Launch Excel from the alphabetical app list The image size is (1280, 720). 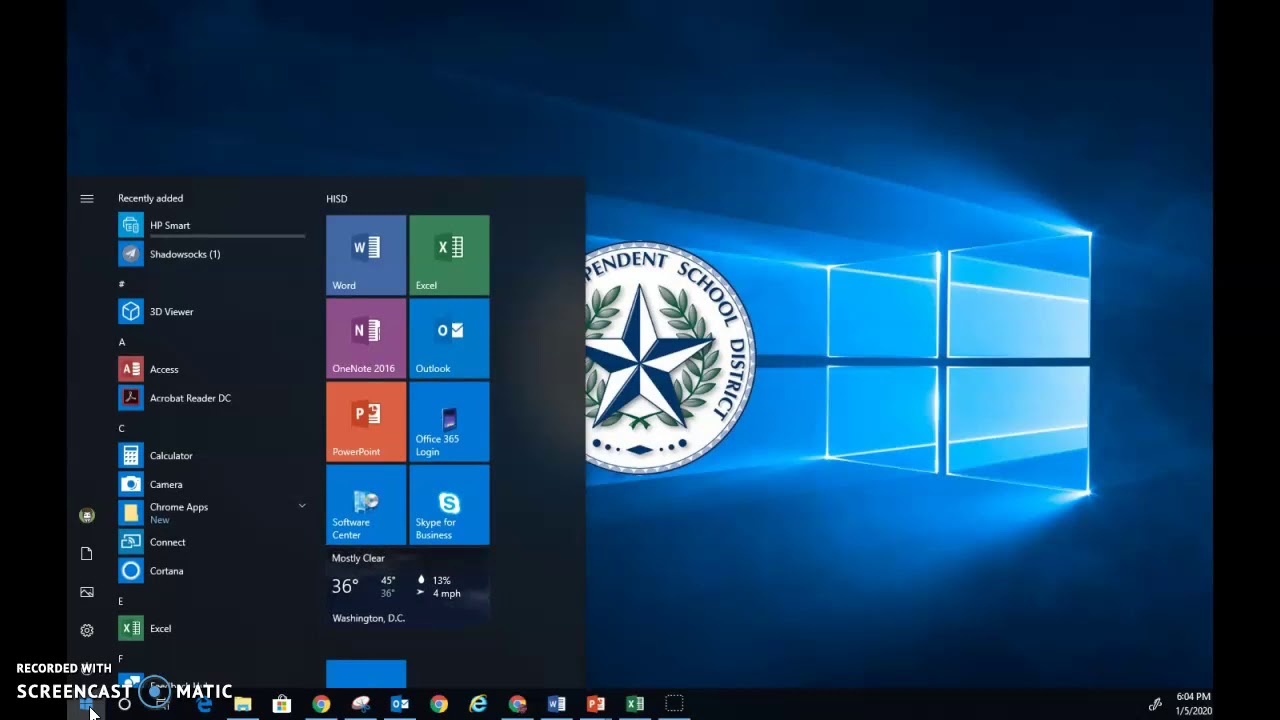tap(211, 629)
